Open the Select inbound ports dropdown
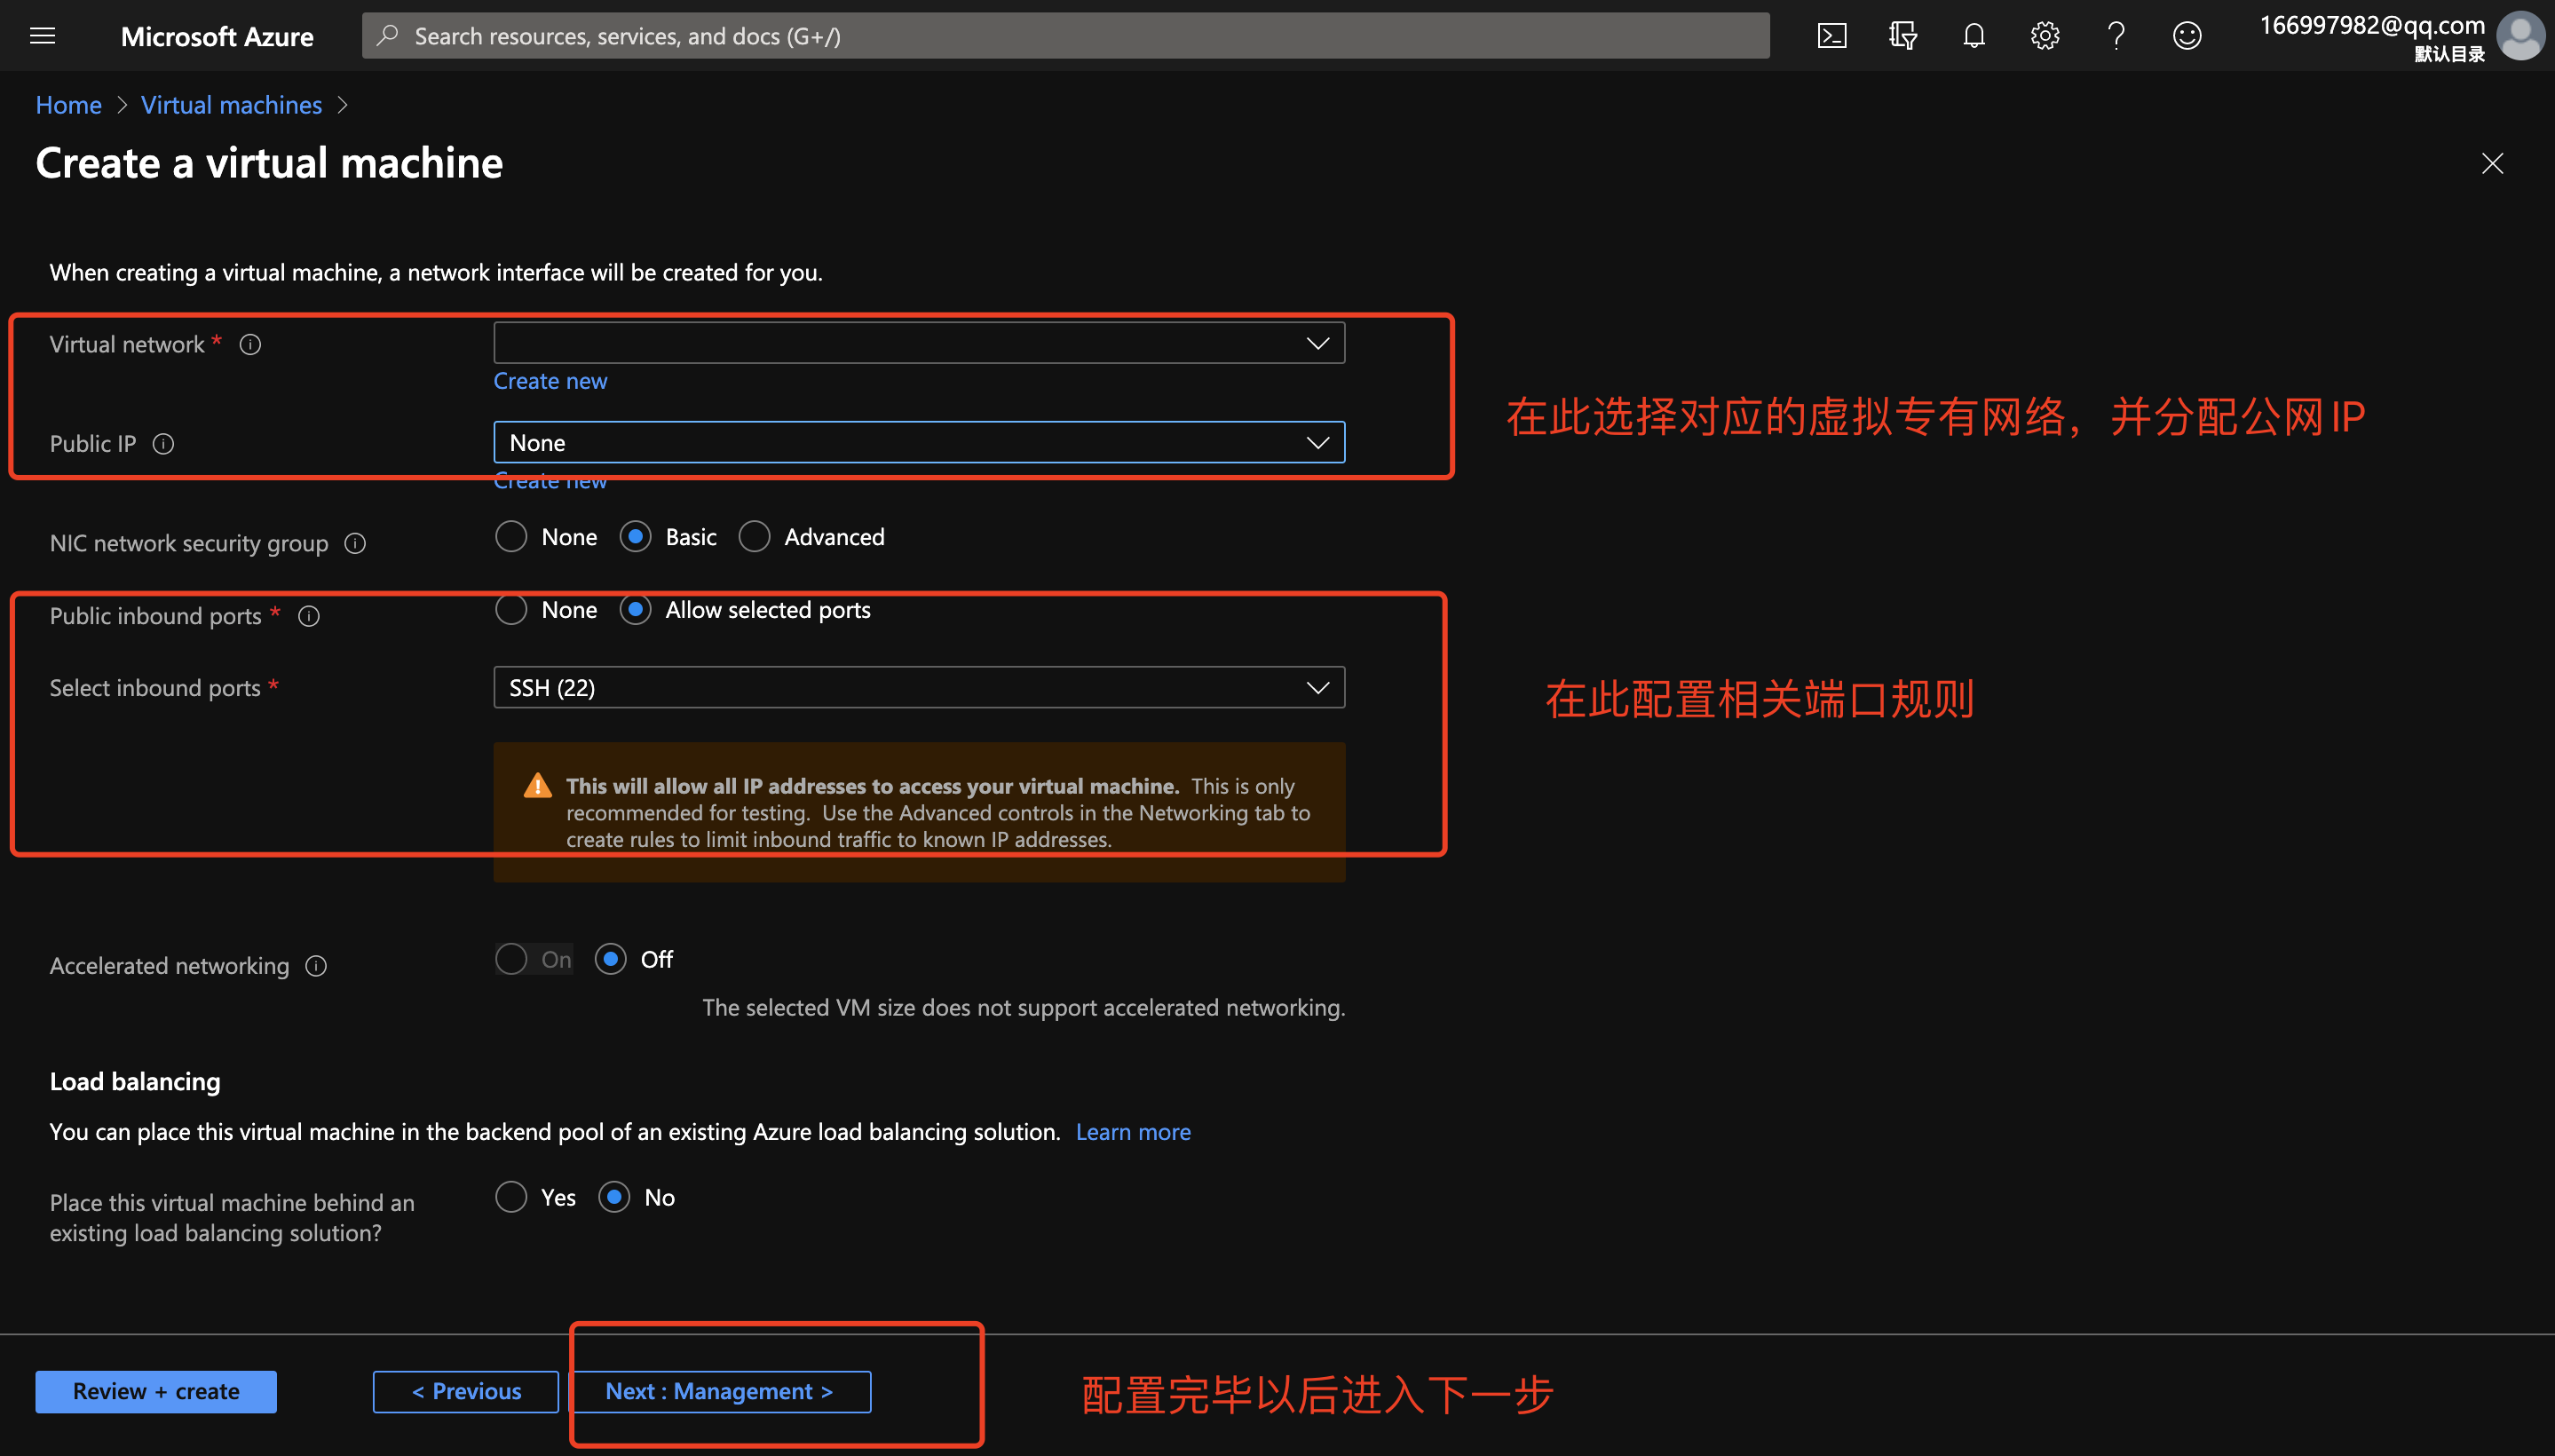 coord(919,687)
